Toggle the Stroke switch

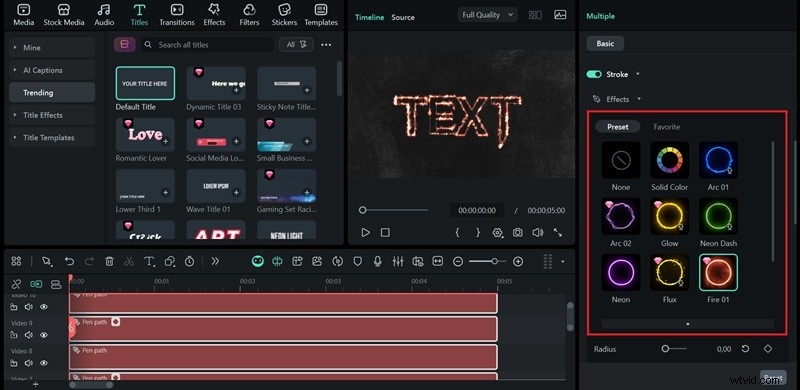click(594, 74)
